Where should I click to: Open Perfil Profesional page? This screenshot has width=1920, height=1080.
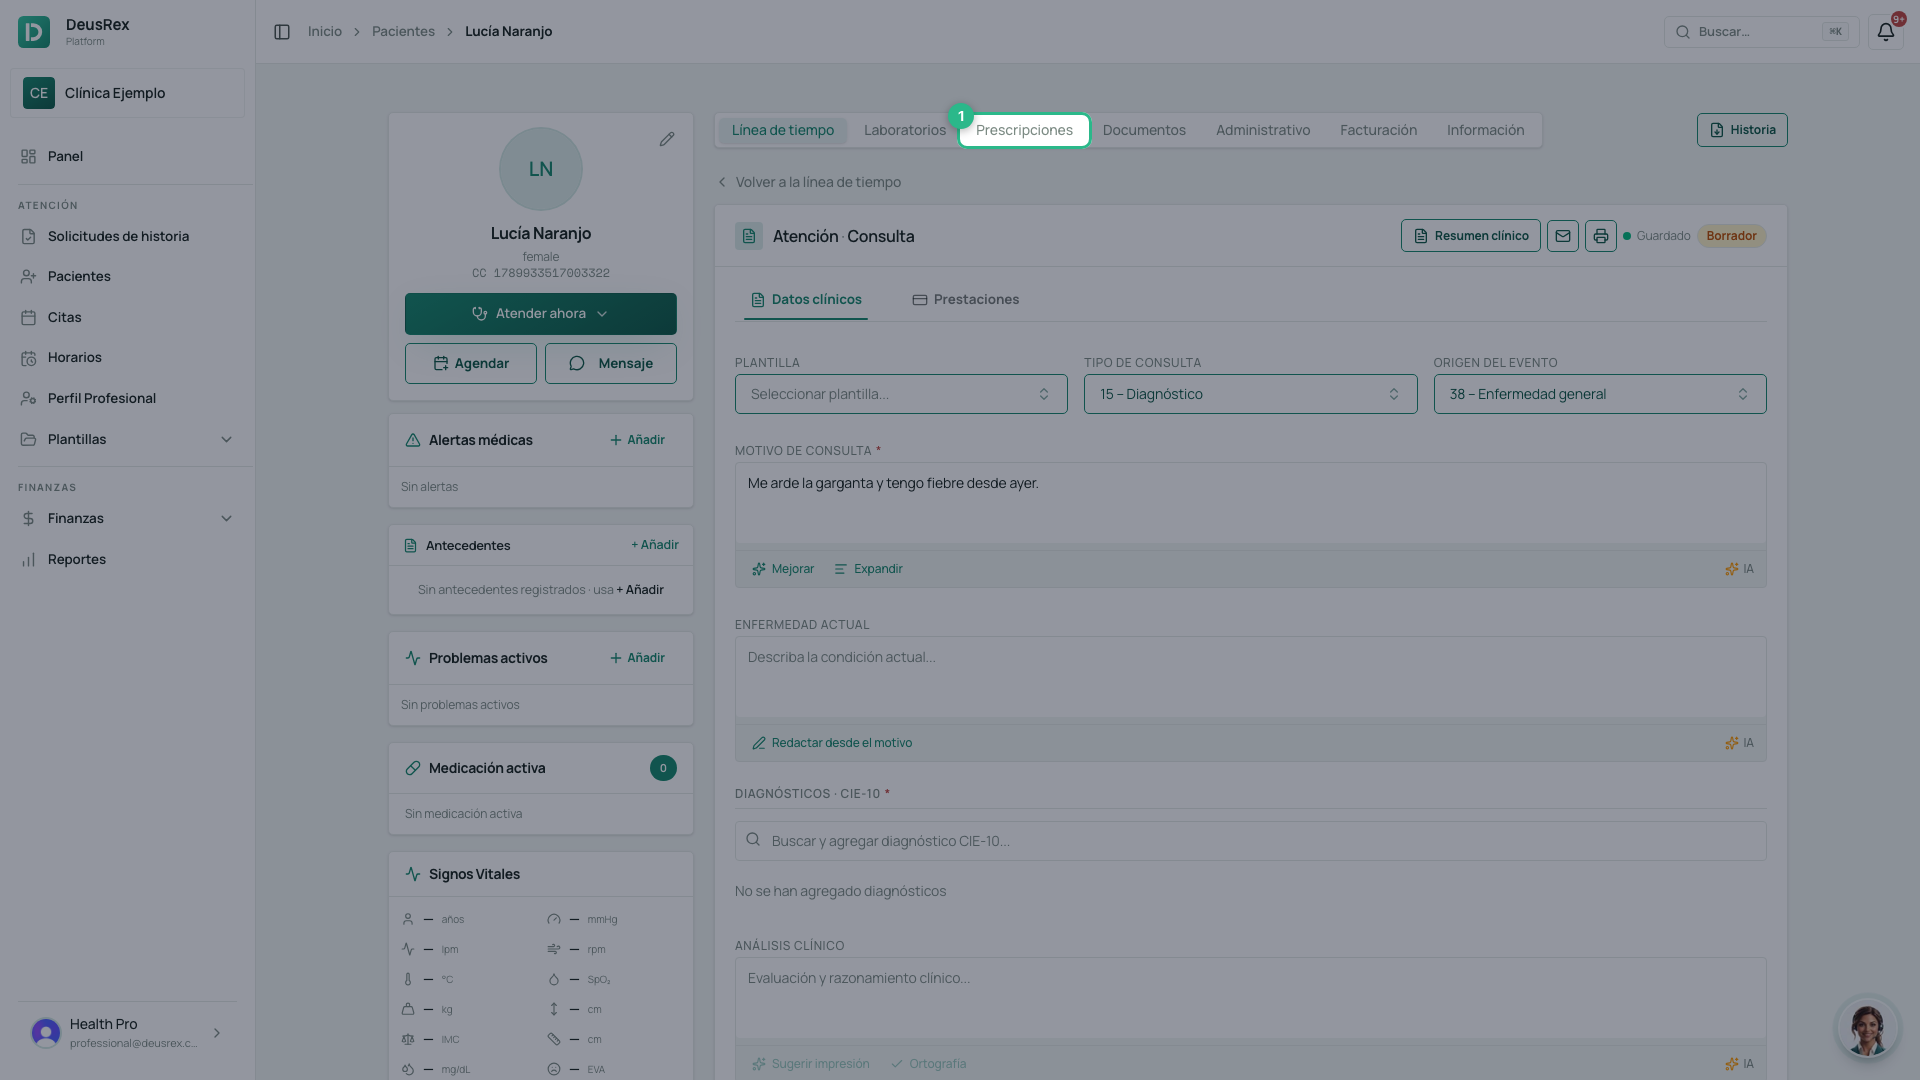pyautogui.click(x=127, y=398)
